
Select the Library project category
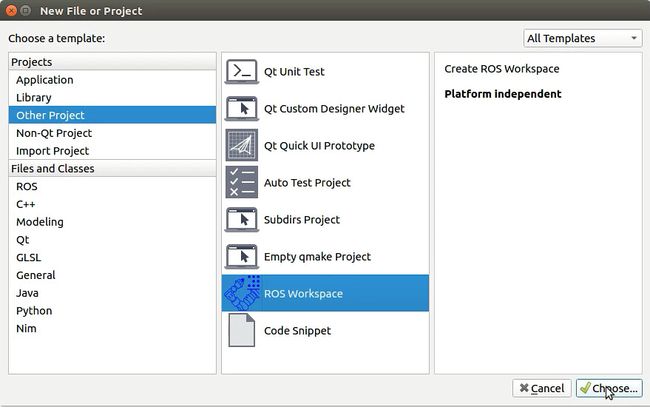(112, 97)
